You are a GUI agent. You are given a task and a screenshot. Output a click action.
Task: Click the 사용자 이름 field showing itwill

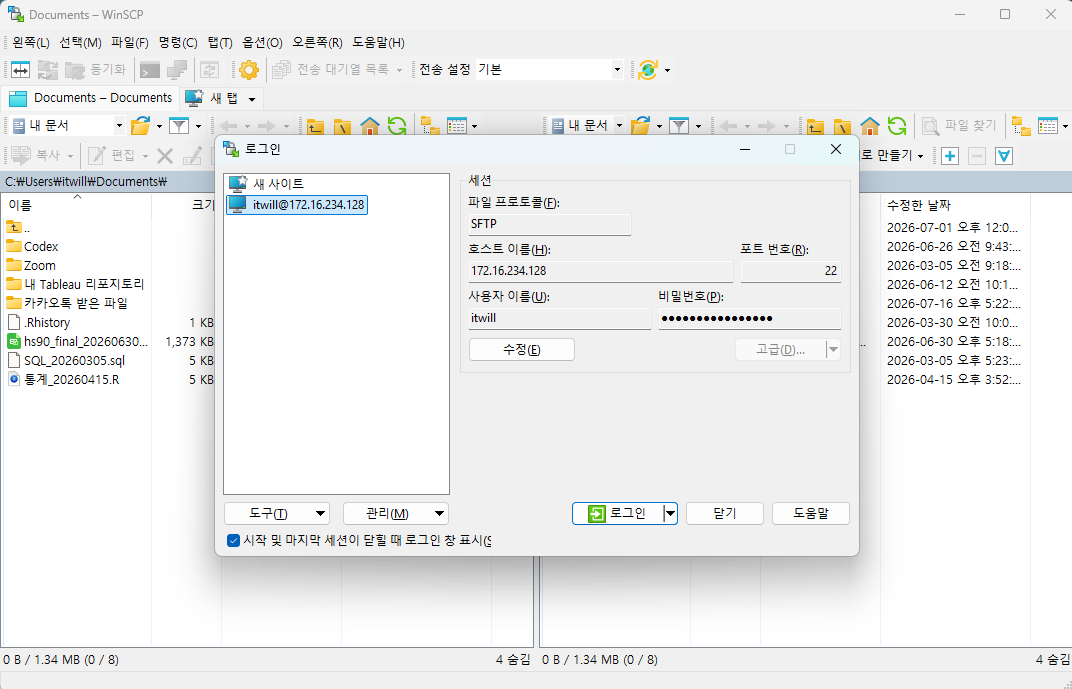[559, 319]
